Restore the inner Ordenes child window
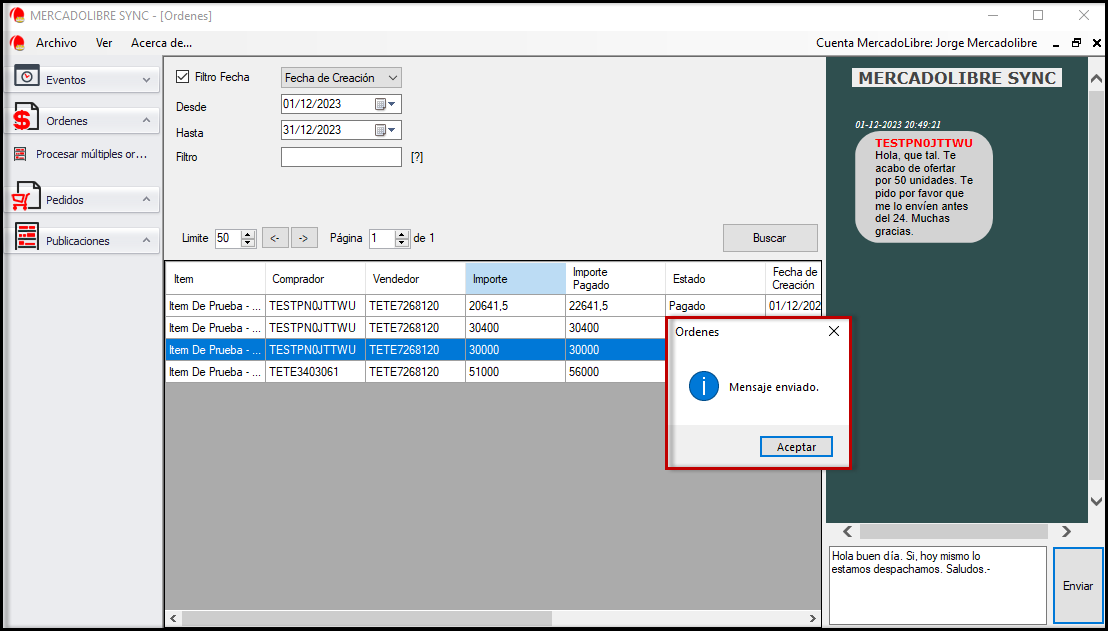Image resolution: width=1108 pixels, height=631 pixels. pyautogui.click(x=1076, y=42)
